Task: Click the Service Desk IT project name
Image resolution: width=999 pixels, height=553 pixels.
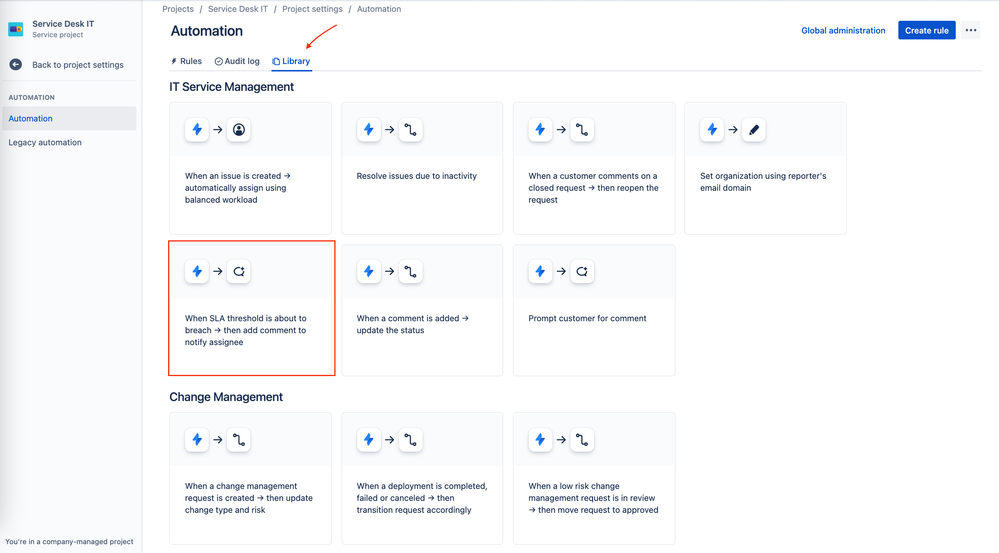Action: [63, 24]
